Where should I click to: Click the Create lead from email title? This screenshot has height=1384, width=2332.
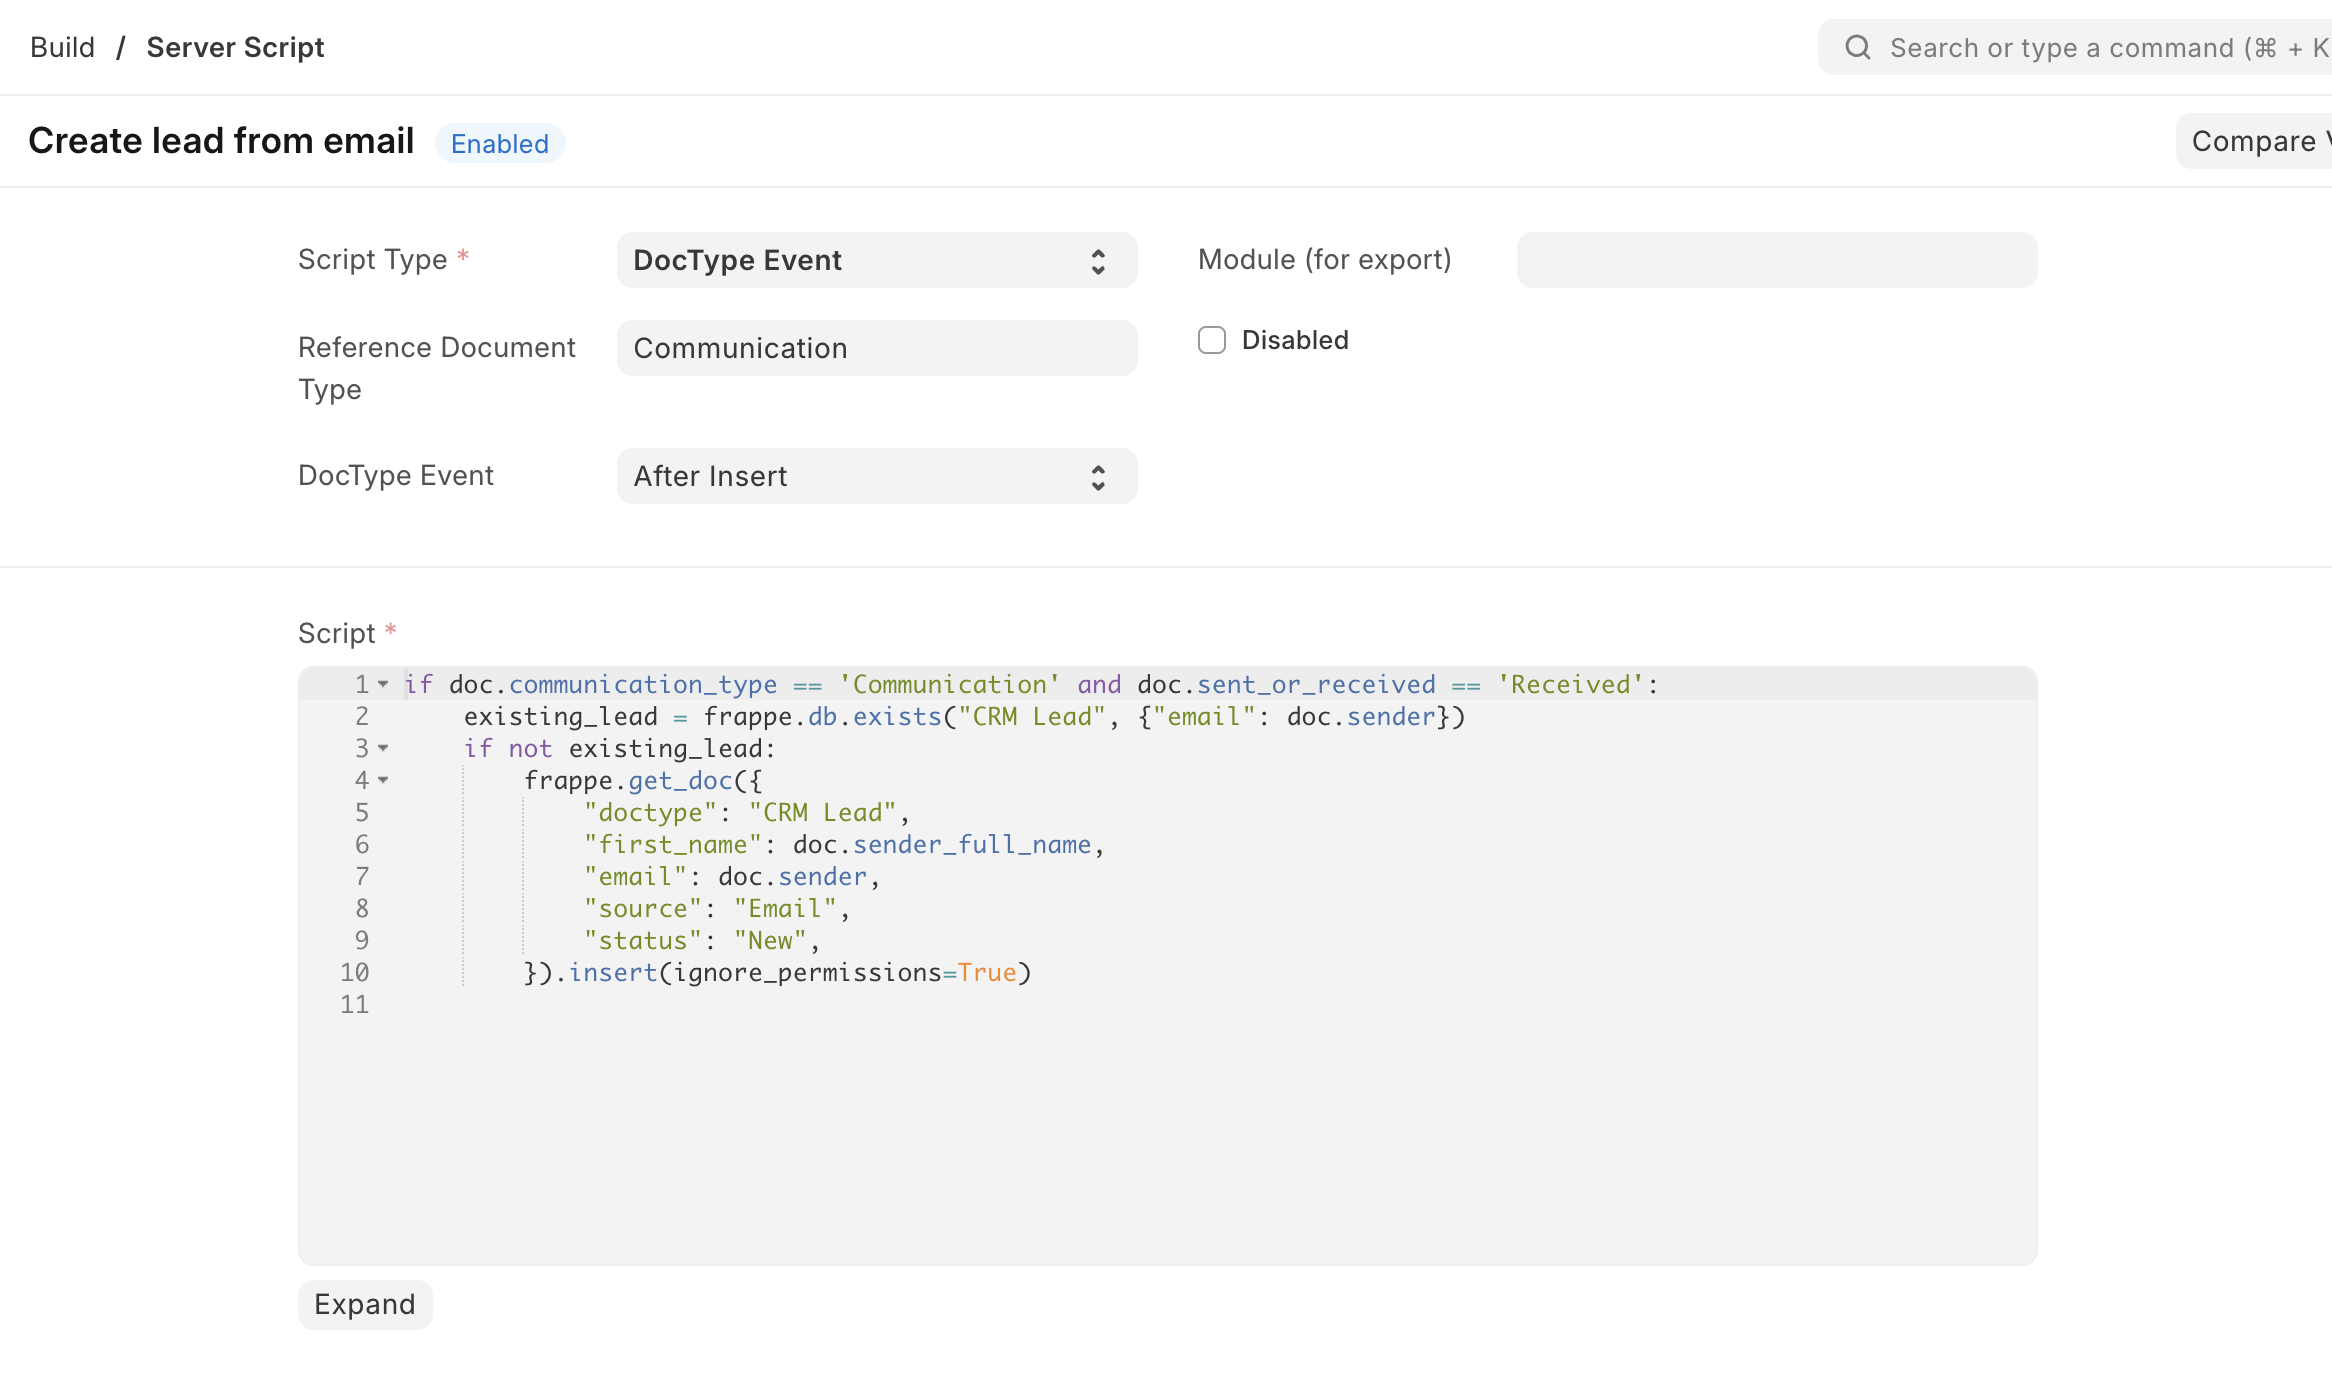pyautogui.click(x=221, y=142)
